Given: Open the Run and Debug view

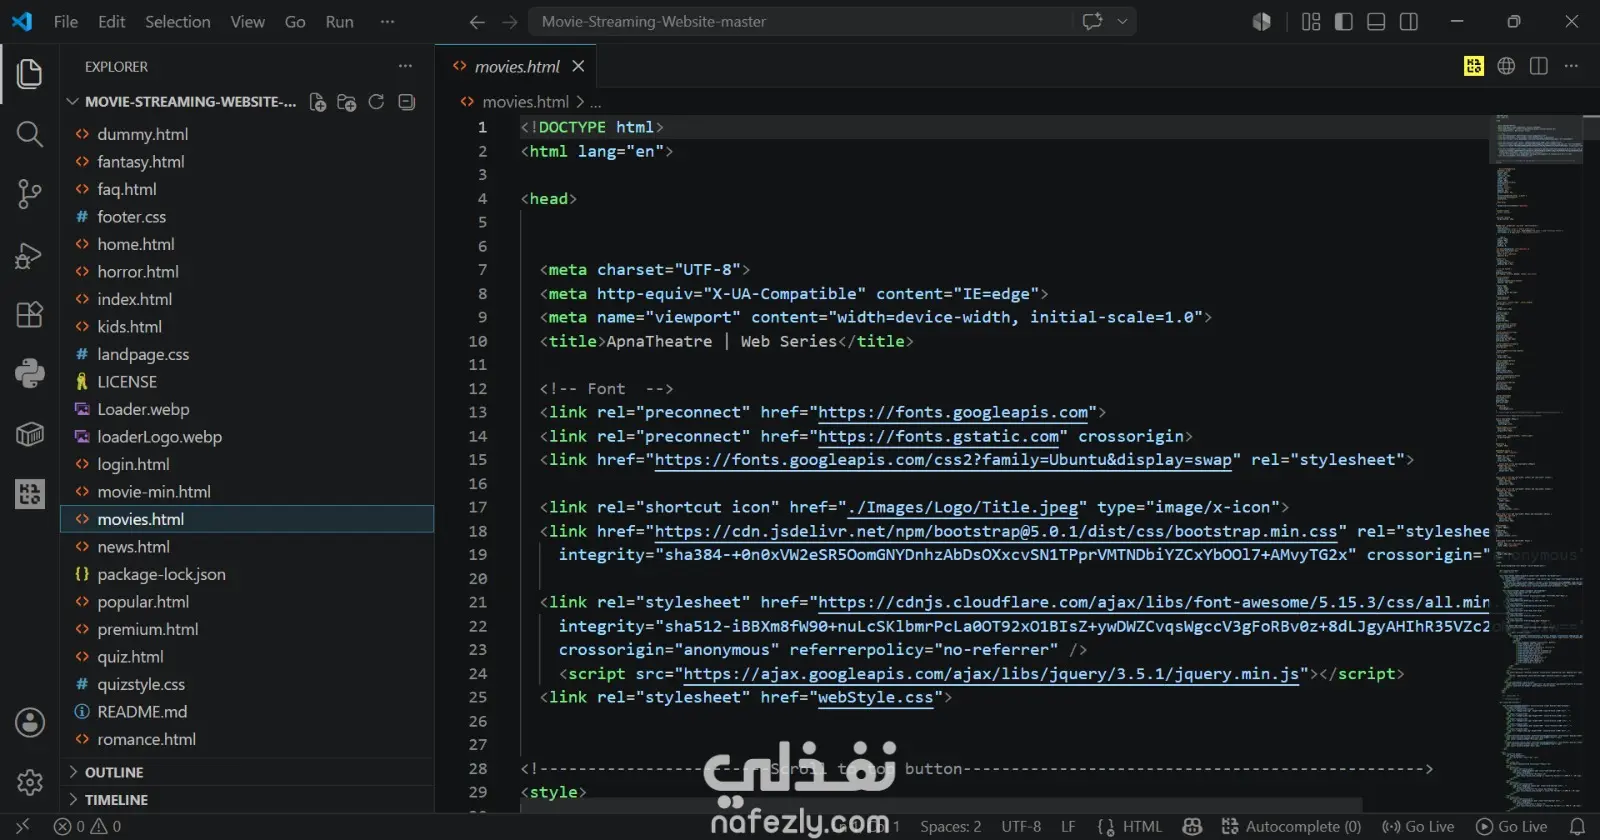Looking at the screenshot, I should 30,256.
